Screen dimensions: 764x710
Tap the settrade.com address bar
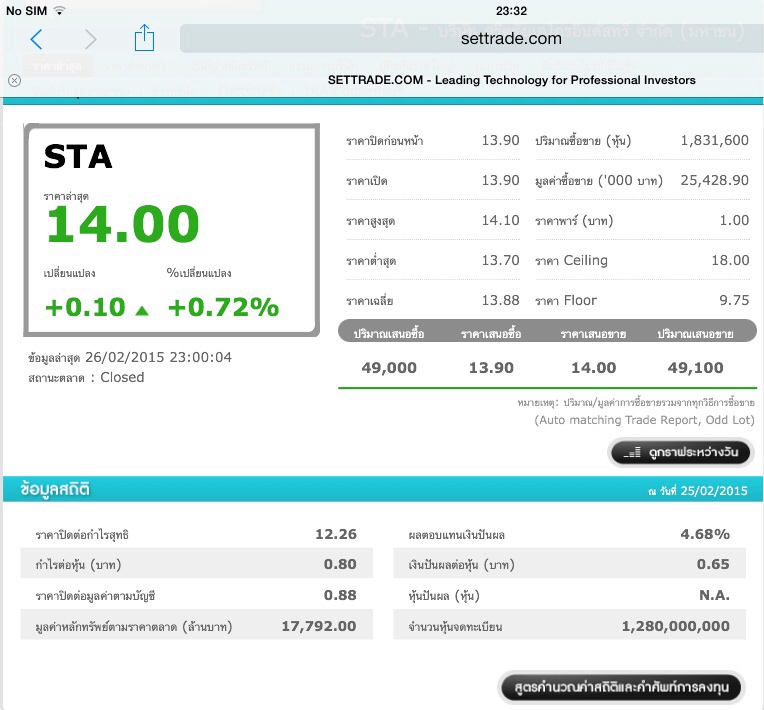(x=471, y=38)
